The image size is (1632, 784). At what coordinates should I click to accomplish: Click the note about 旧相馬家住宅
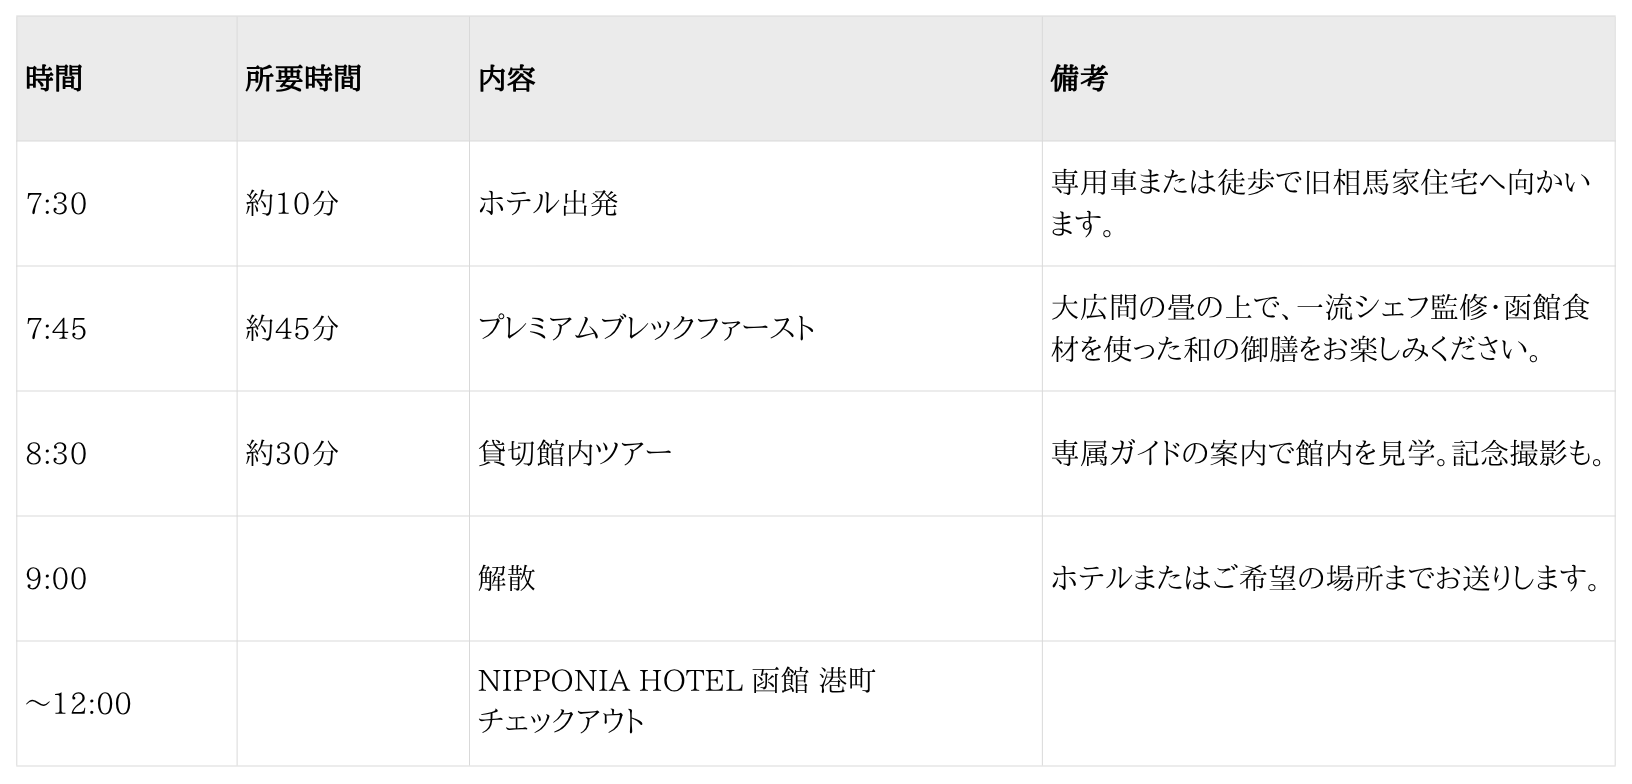(1320, 204)
